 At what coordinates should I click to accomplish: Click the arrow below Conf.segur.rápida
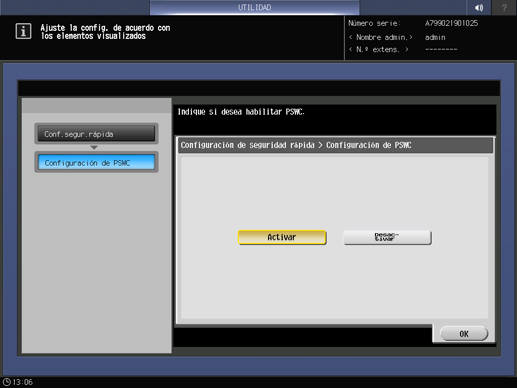point(94,147)
